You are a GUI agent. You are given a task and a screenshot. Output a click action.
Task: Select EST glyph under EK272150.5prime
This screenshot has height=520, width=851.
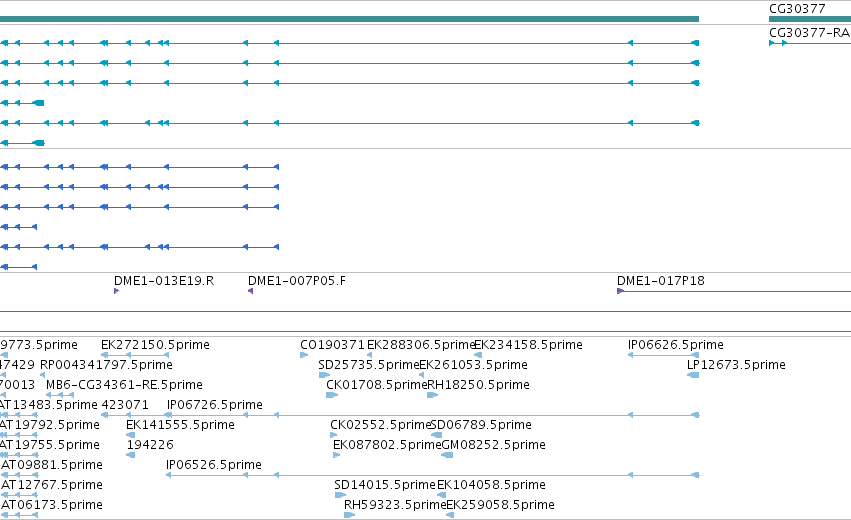pos(135,355)
